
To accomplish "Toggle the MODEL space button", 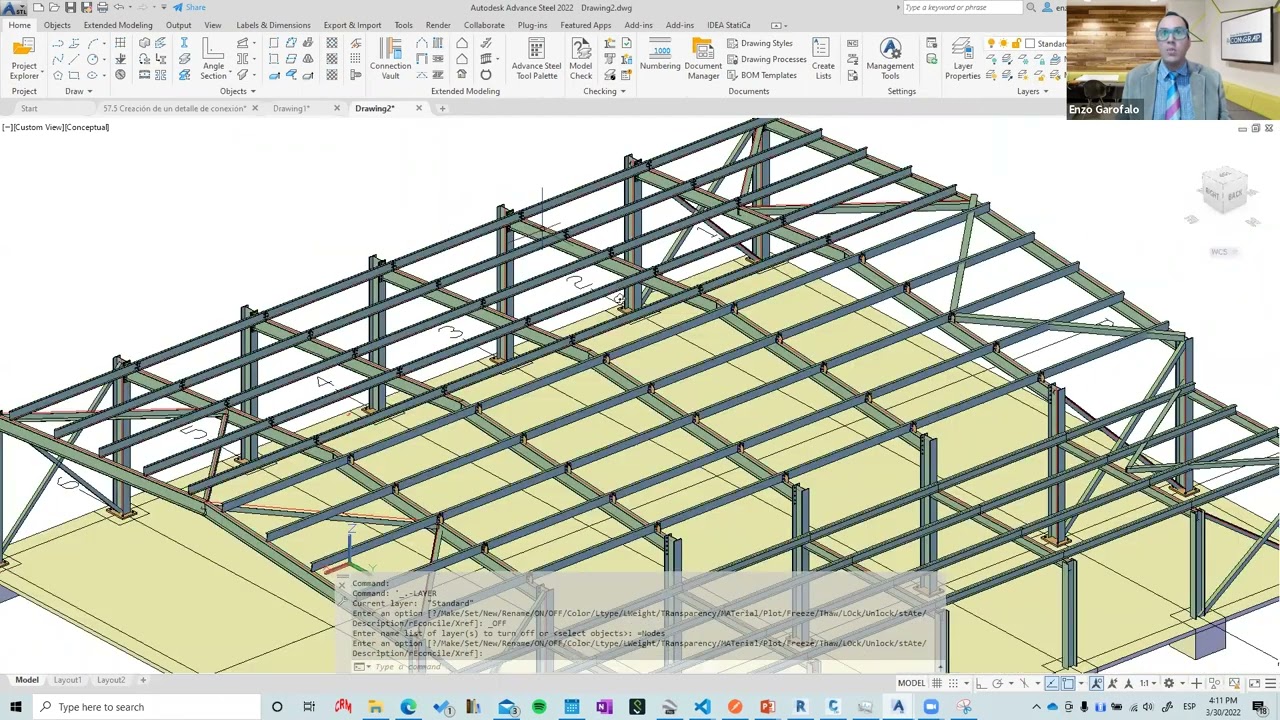I will [911, 683].
